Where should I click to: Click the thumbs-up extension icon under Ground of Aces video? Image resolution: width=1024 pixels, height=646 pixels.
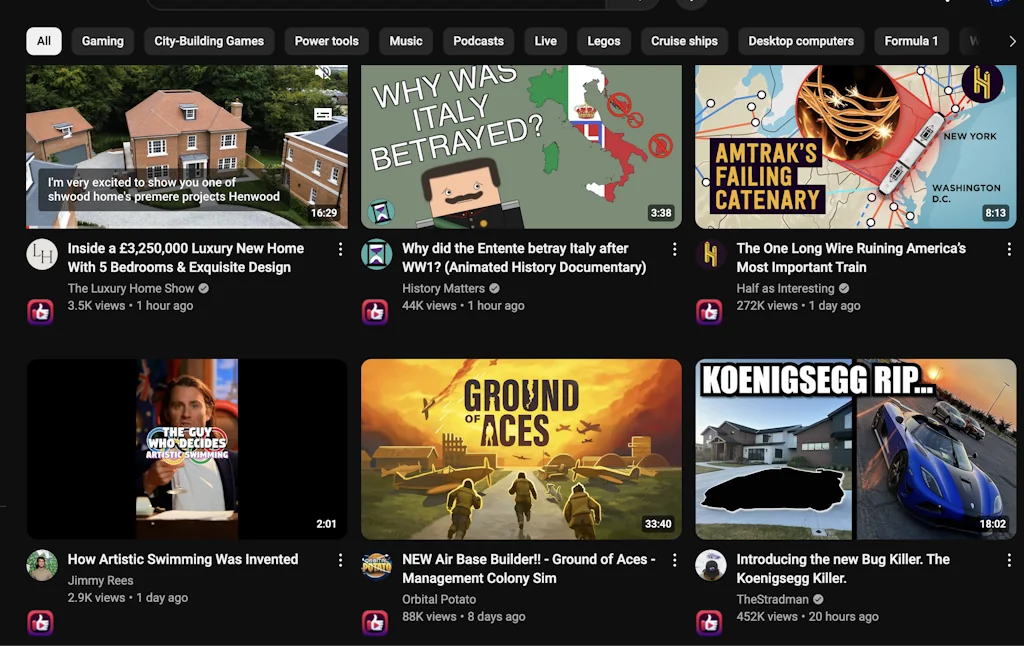[375, 623]
